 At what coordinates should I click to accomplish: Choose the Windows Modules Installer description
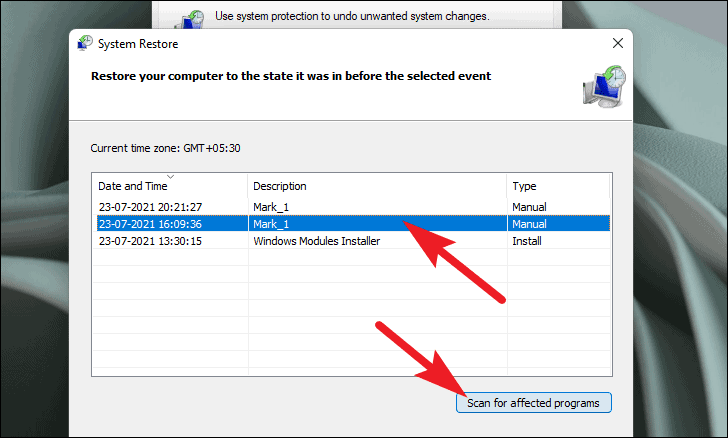(316, 241)
